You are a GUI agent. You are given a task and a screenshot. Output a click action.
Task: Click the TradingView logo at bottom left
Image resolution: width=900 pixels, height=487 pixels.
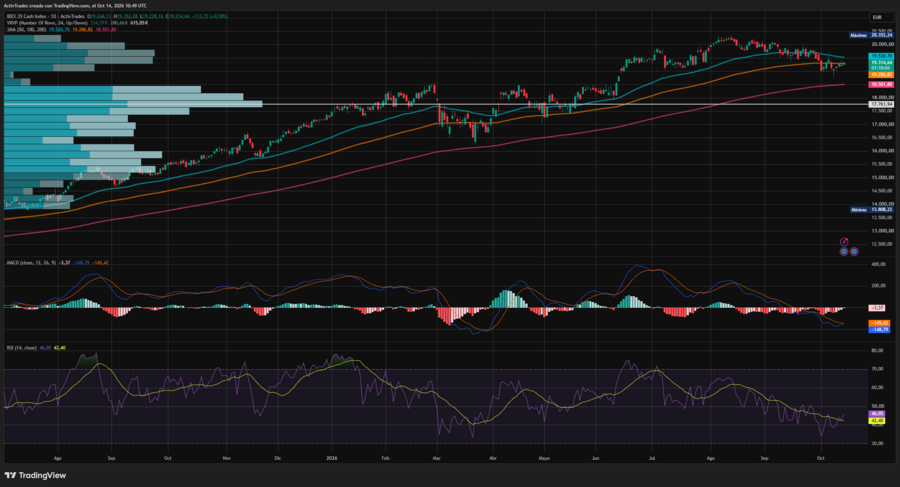(x=35, y=476)
